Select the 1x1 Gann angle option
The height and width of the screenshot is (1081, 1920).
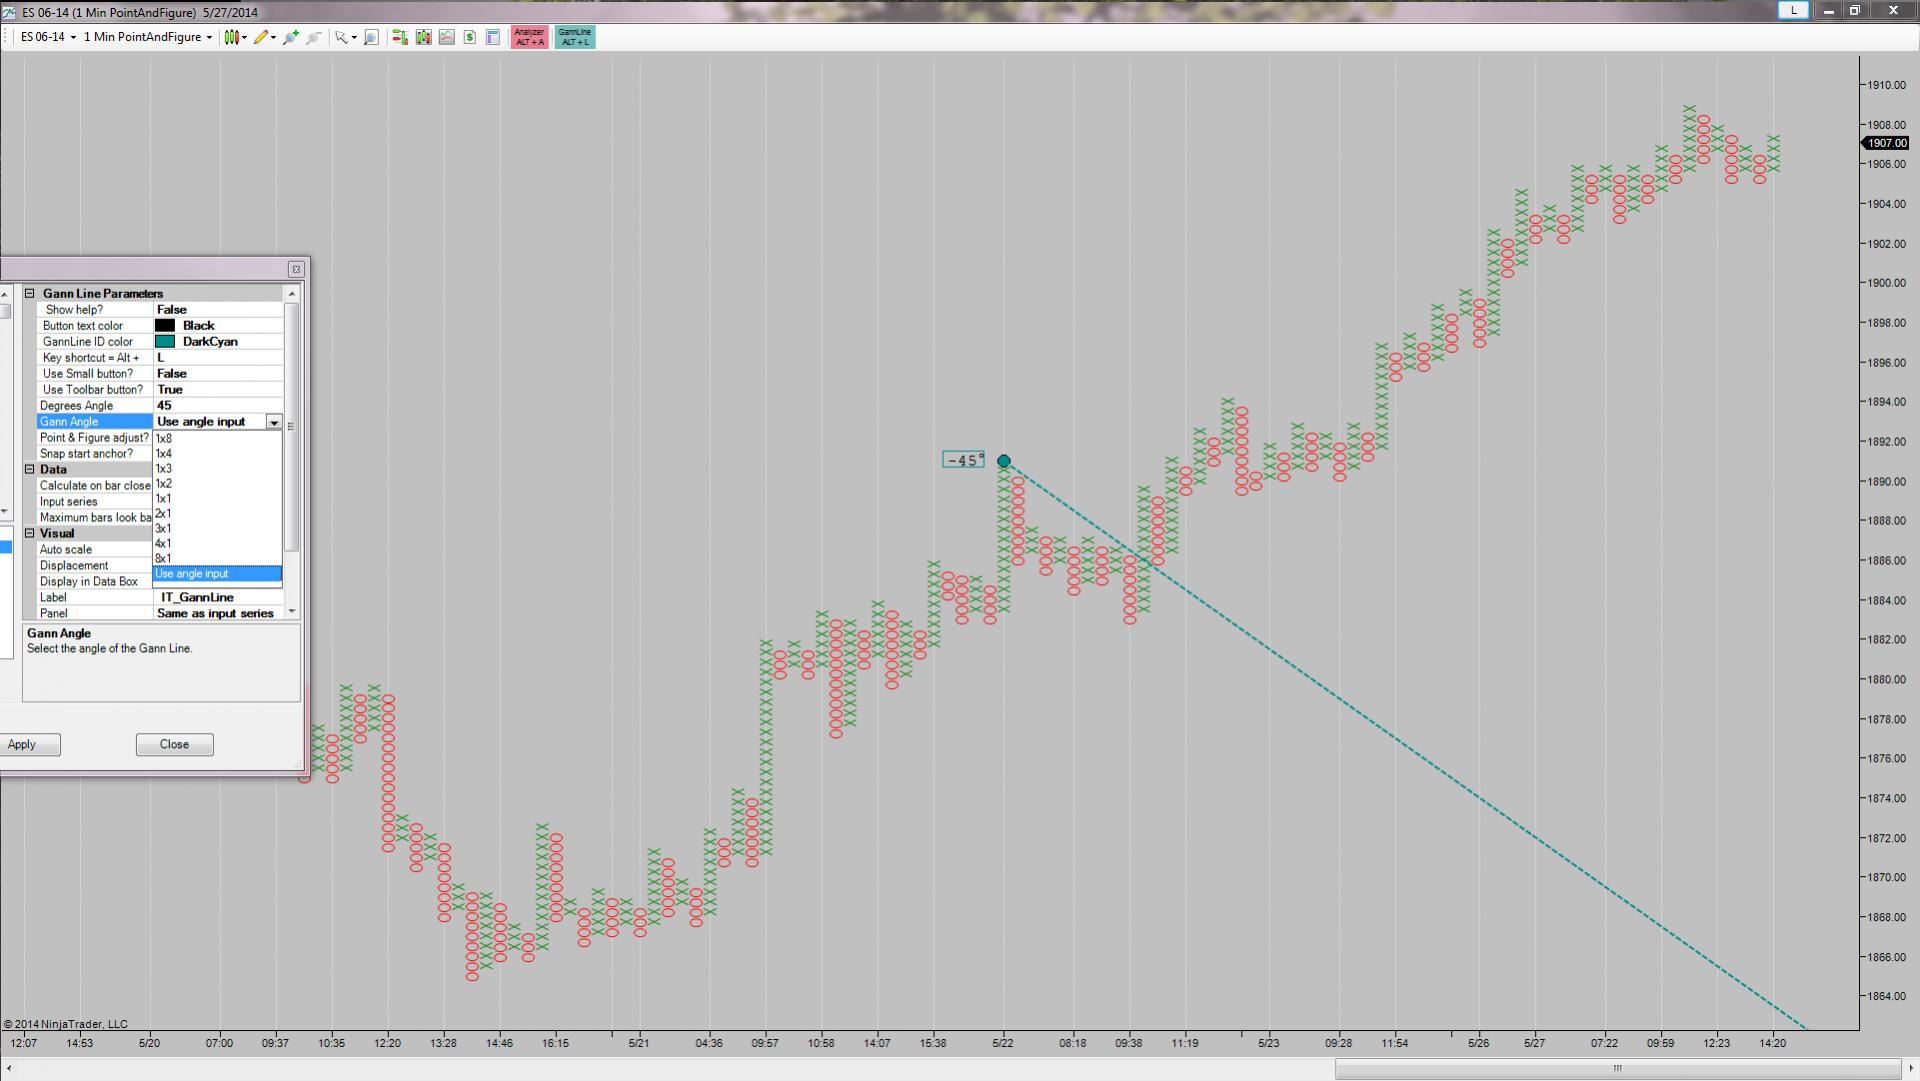click(x=164, y=499)
